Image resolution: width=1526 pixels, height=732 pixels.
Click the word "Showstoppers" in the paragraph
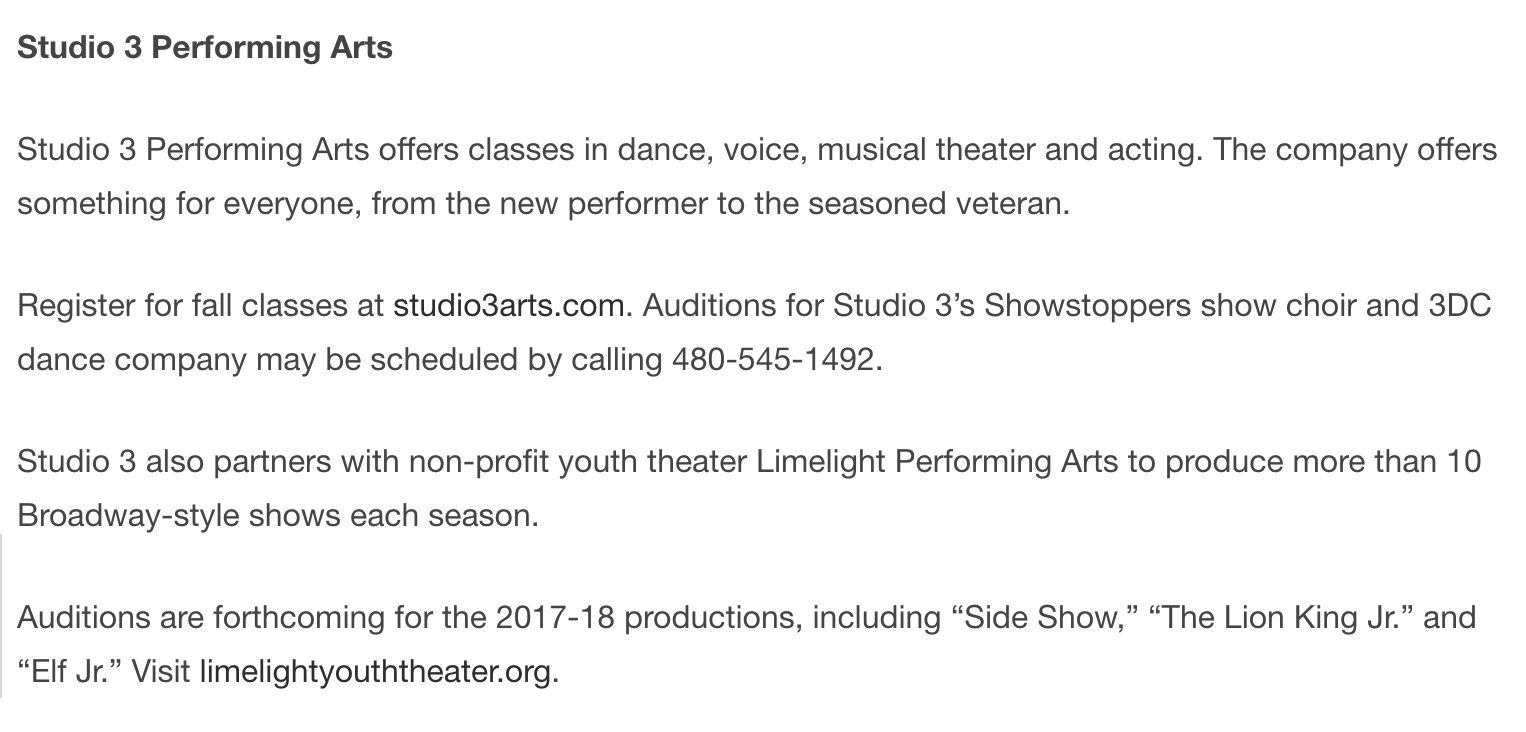pos(1087,305)
